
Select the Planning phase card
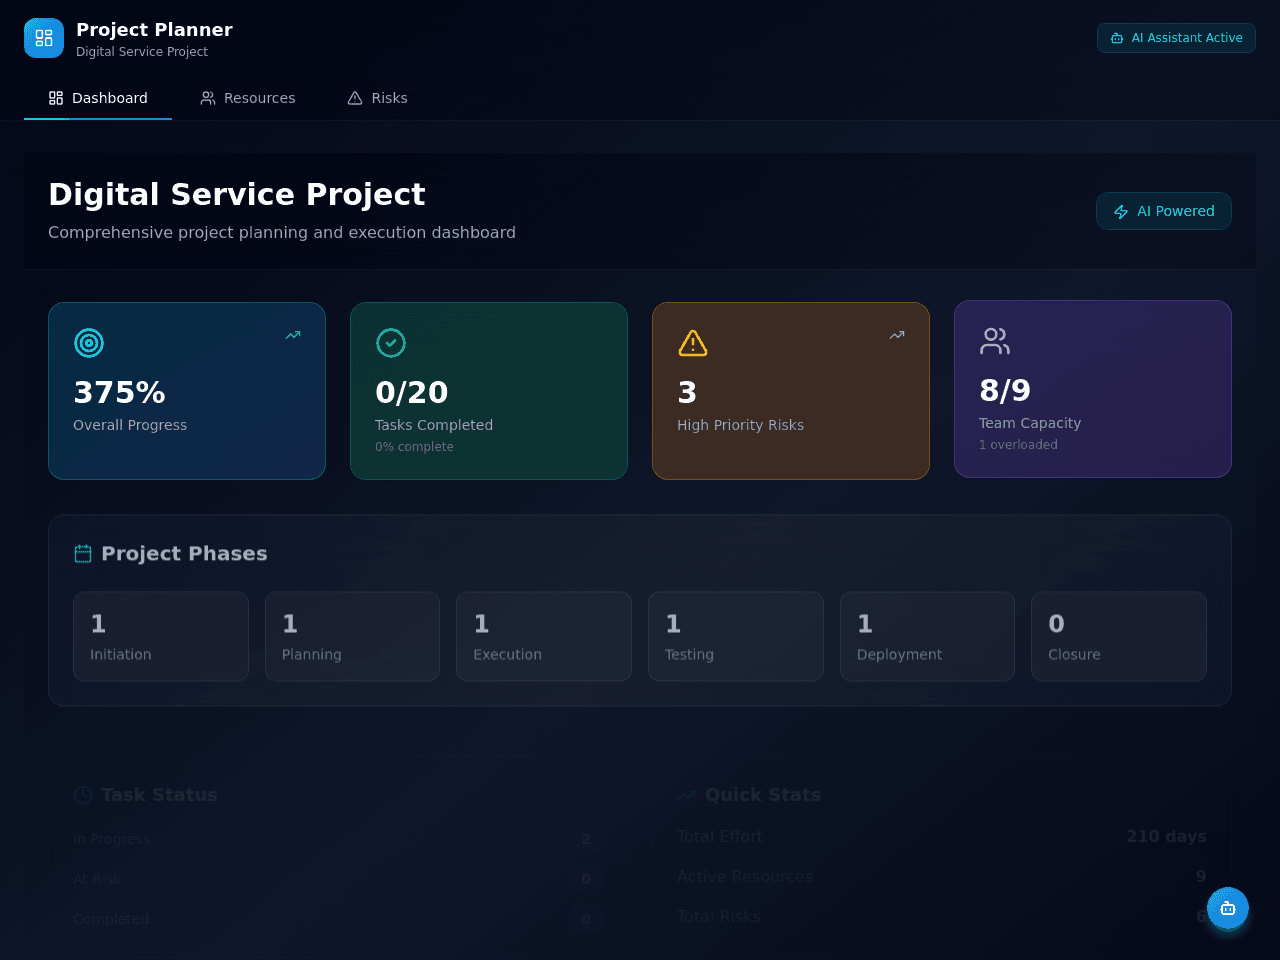coord(352,636)
